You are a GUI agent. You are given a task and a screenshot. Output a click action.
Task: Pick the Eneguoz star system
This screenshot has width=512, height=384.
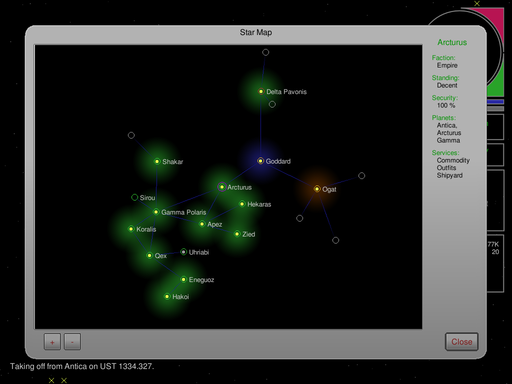184,279
